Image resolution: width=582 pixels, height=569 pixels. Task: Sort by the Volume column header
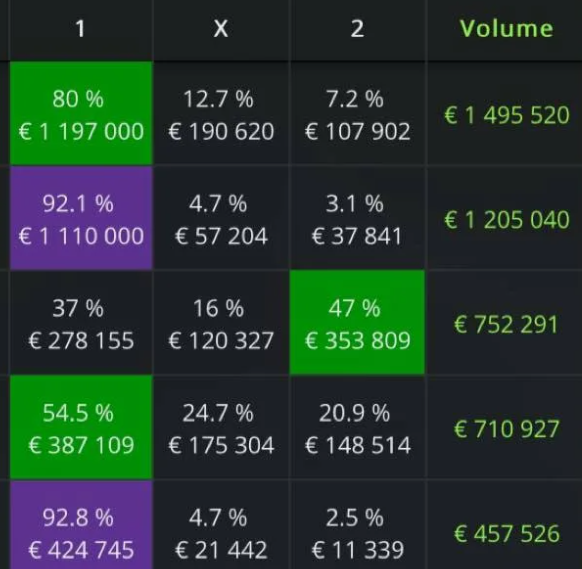(506, 28)
